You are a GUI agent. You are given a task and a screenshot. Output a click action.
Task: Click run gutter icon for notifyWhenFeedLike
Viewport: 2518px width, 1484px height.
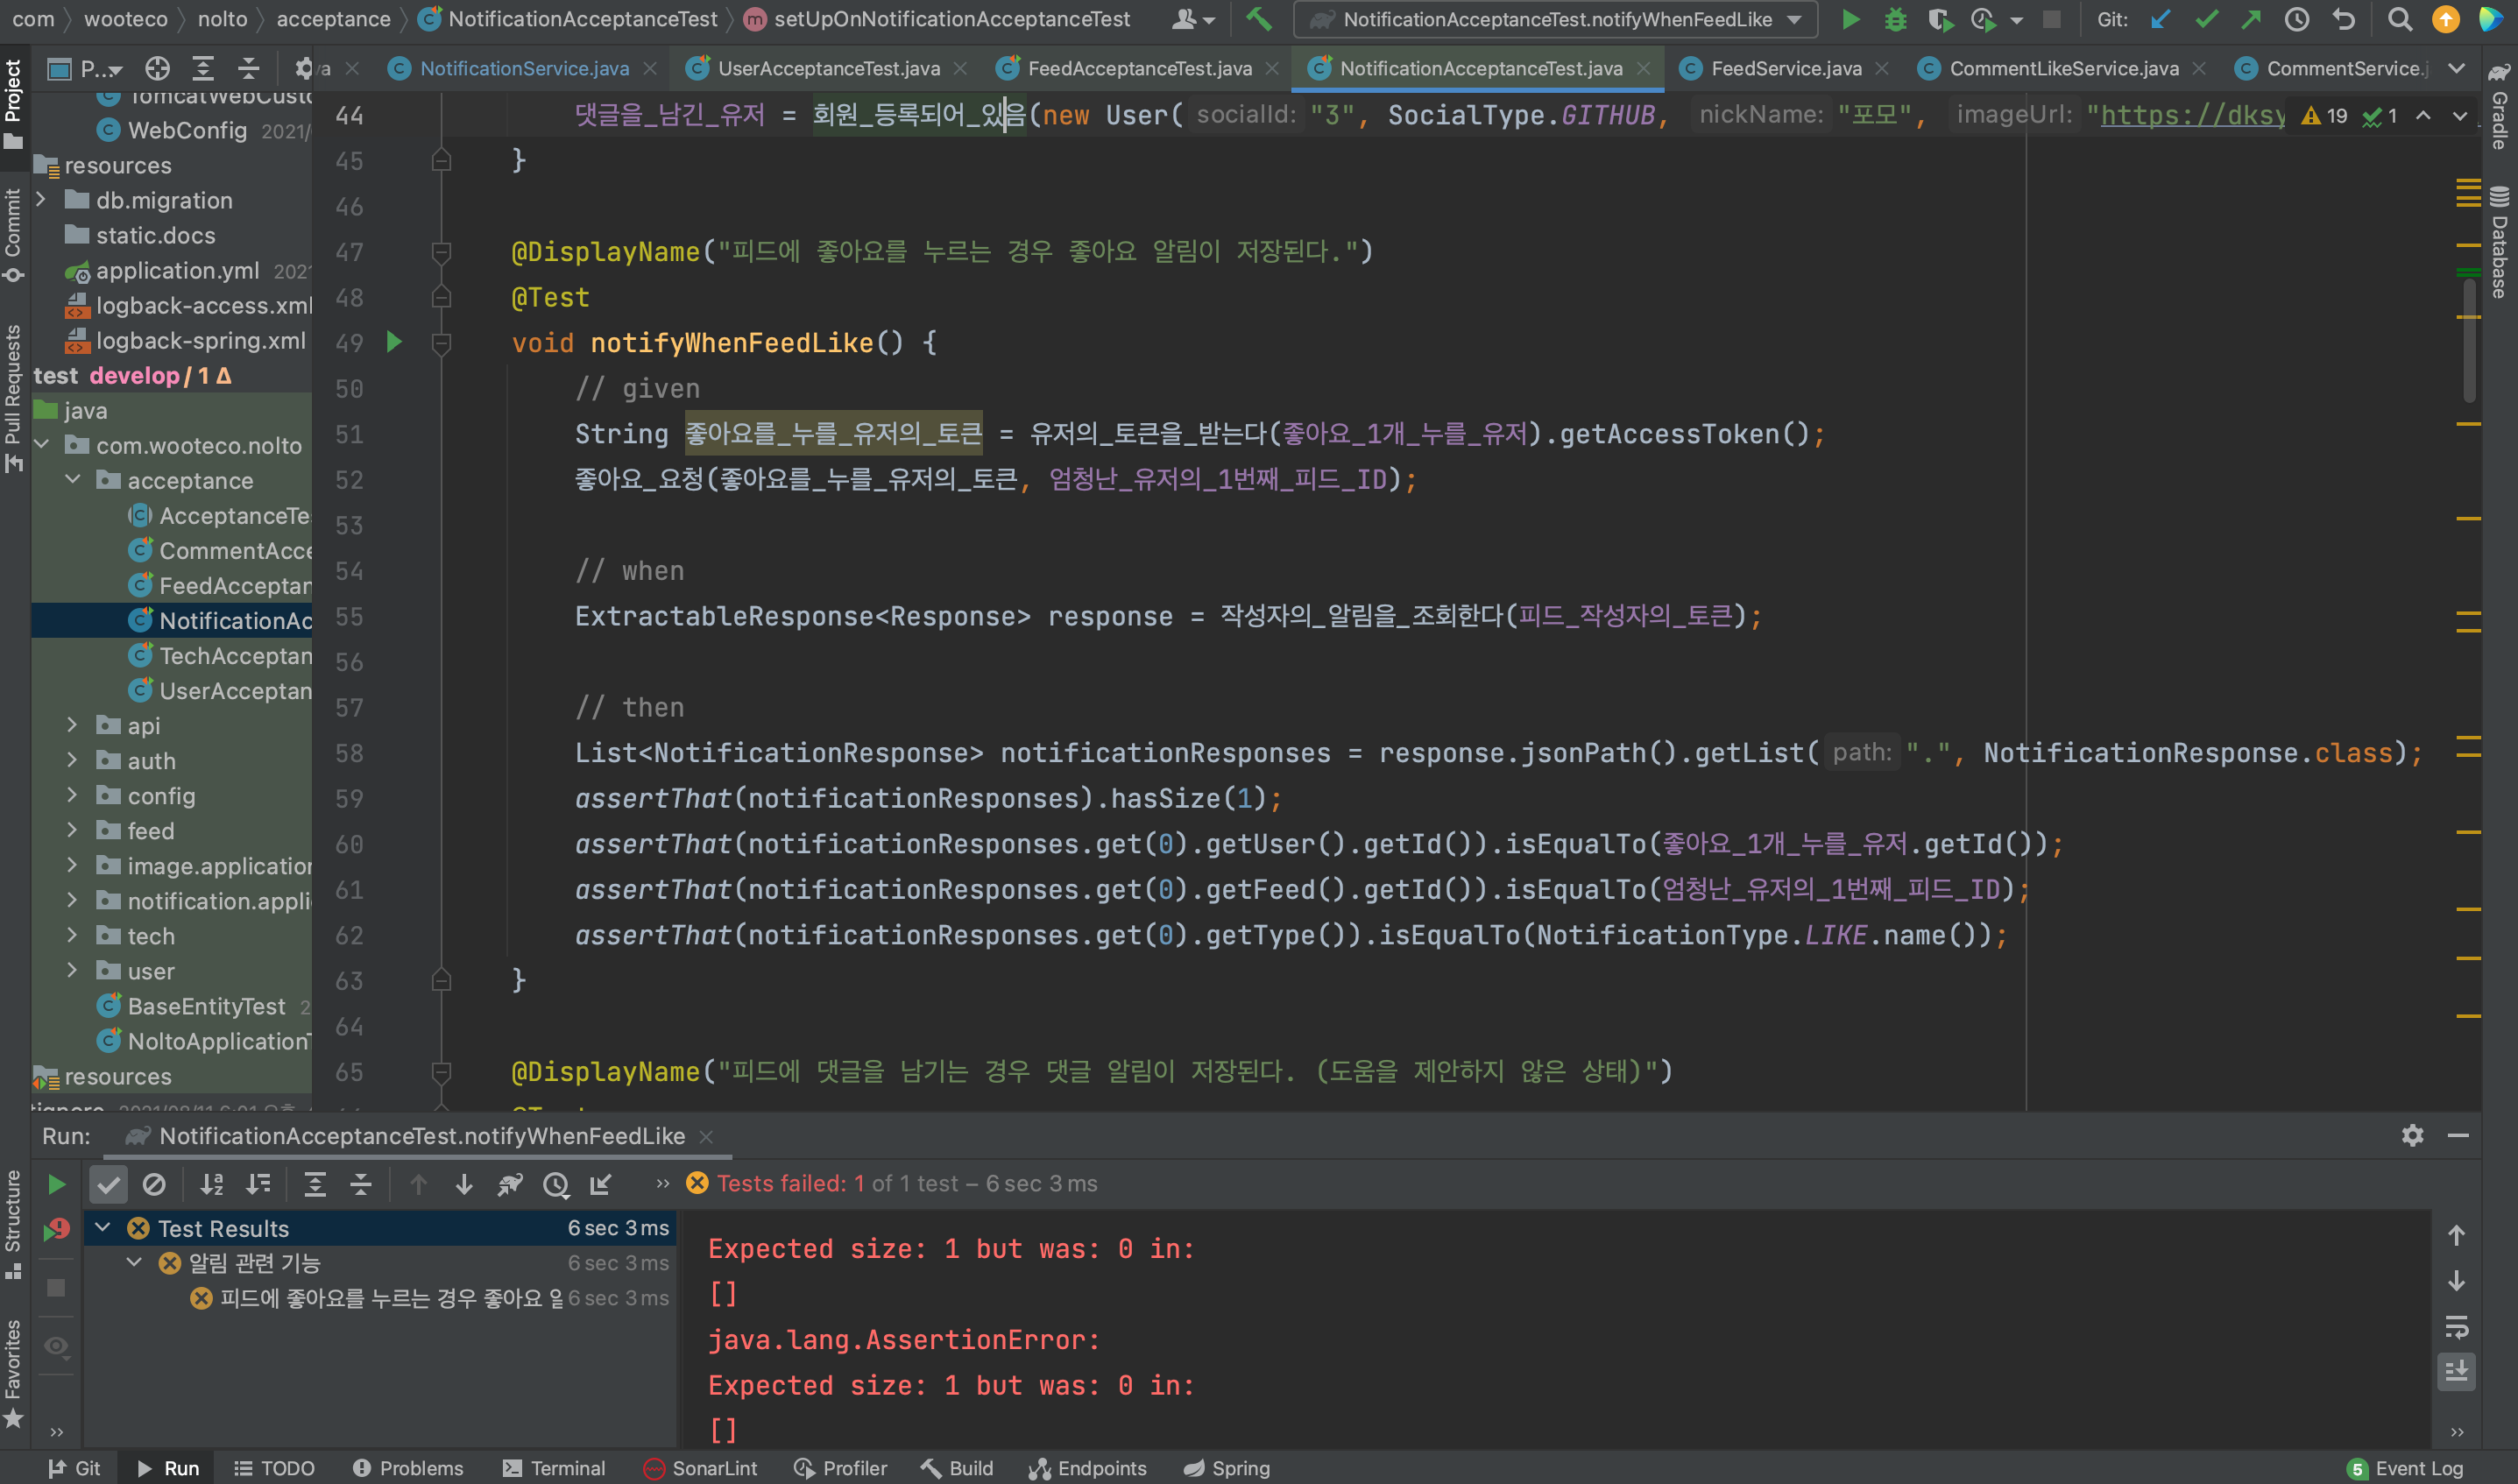point(394,342)
